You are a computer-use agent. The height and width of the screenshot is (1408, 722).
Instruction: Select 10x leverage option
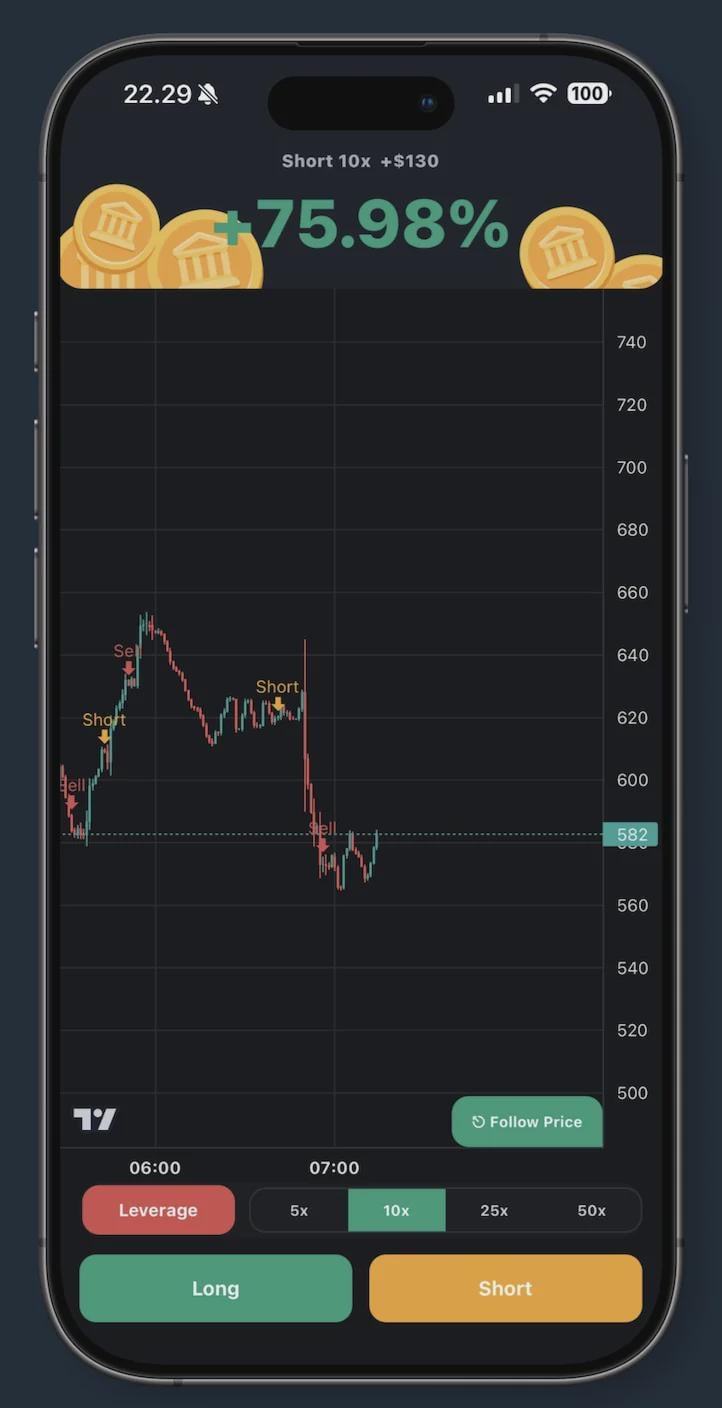(396, 1211)
